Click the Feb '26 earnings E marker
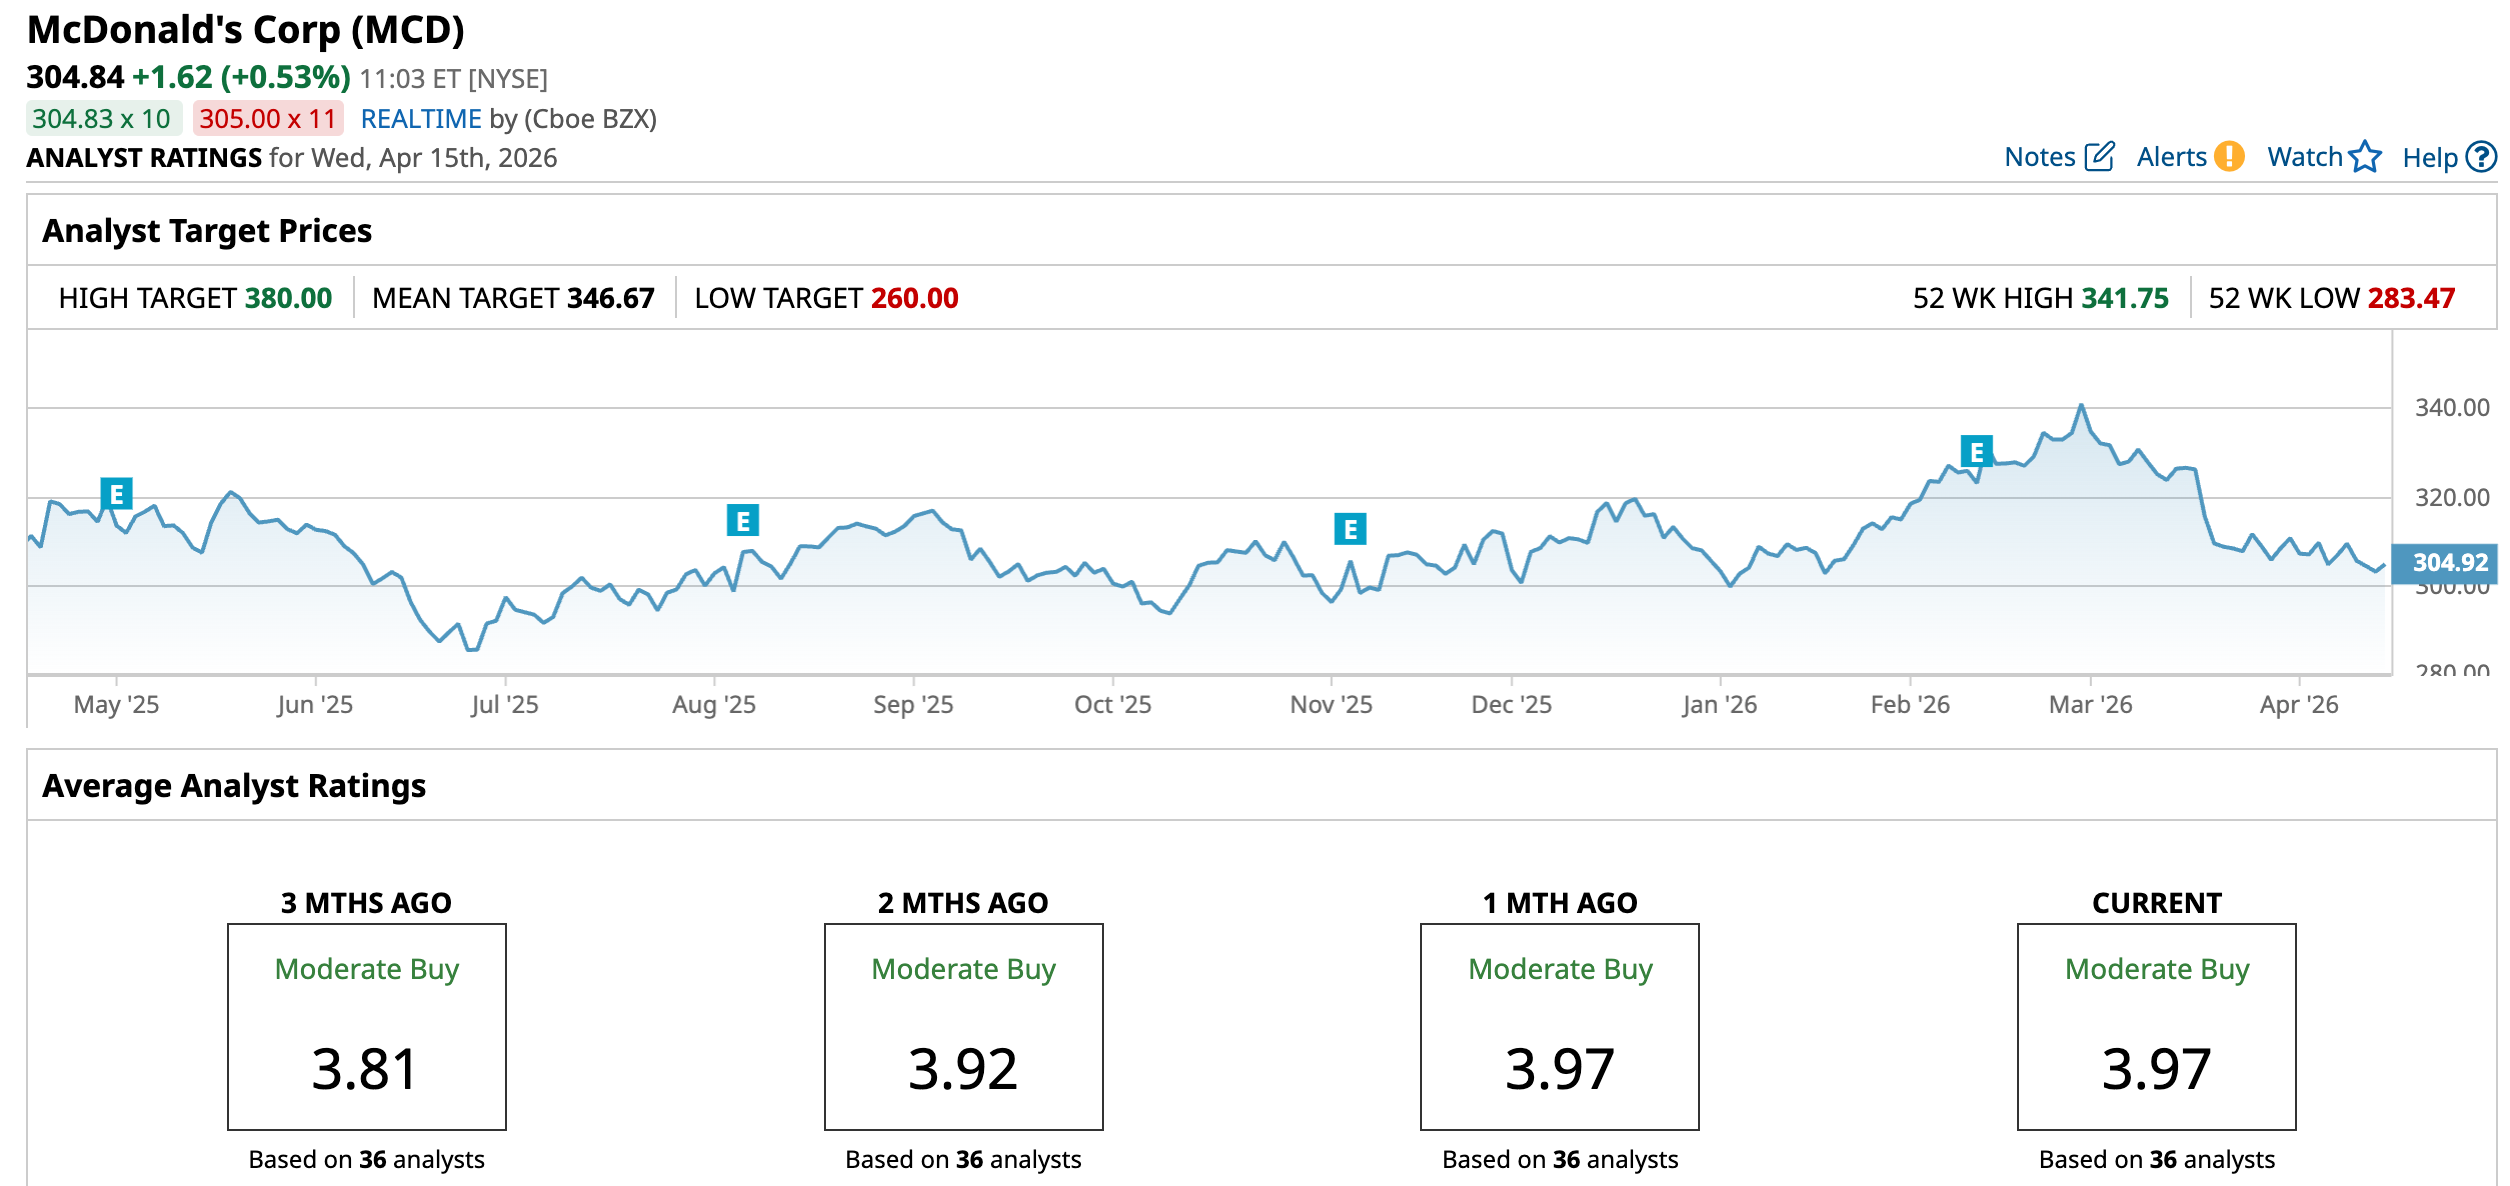The image size is (2510, 1186). (1976, 452)
